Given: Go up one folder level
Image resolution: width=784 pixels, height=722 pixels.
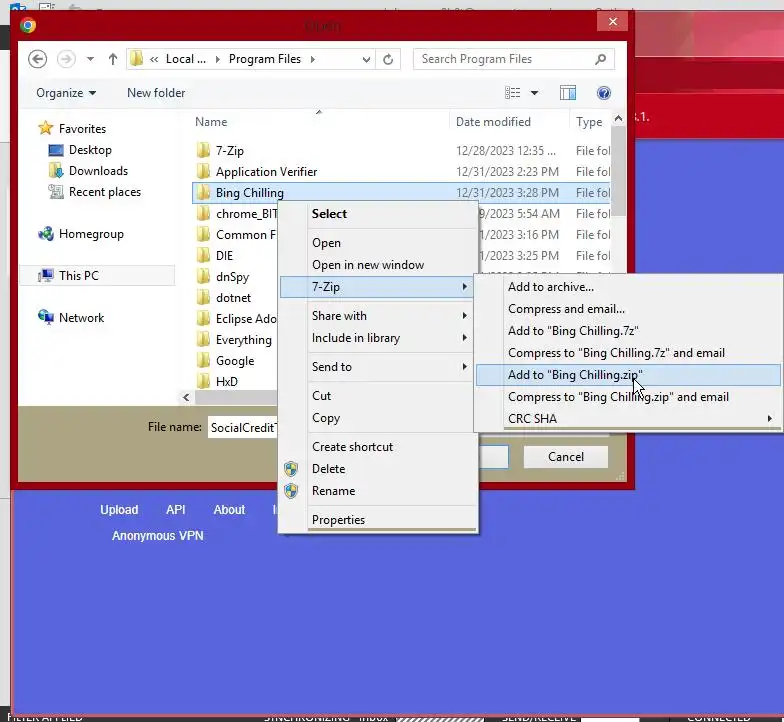Looking at the screenshot, I should point(112,59).
